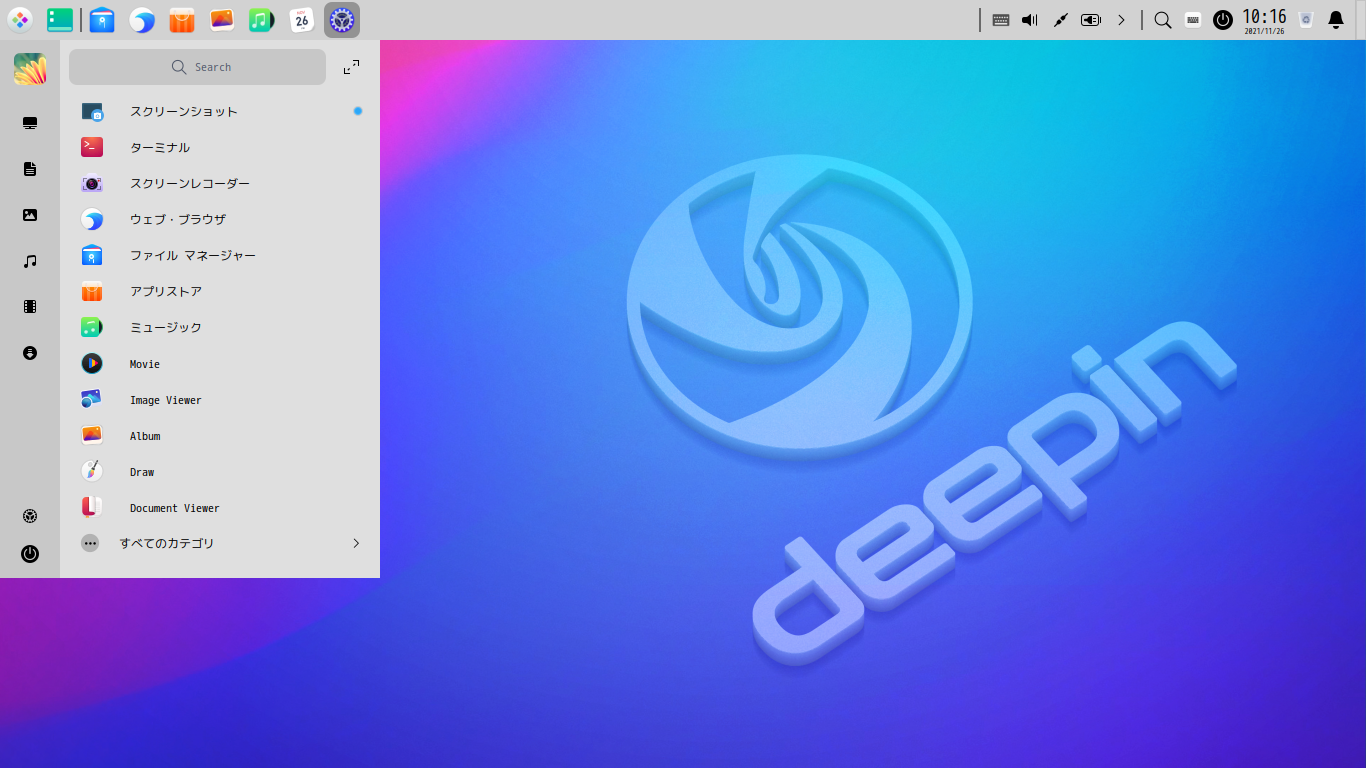Open Pictures folder icon in launcher sidebar
This screenshot has width=1366, height=768.
point(30,215)
